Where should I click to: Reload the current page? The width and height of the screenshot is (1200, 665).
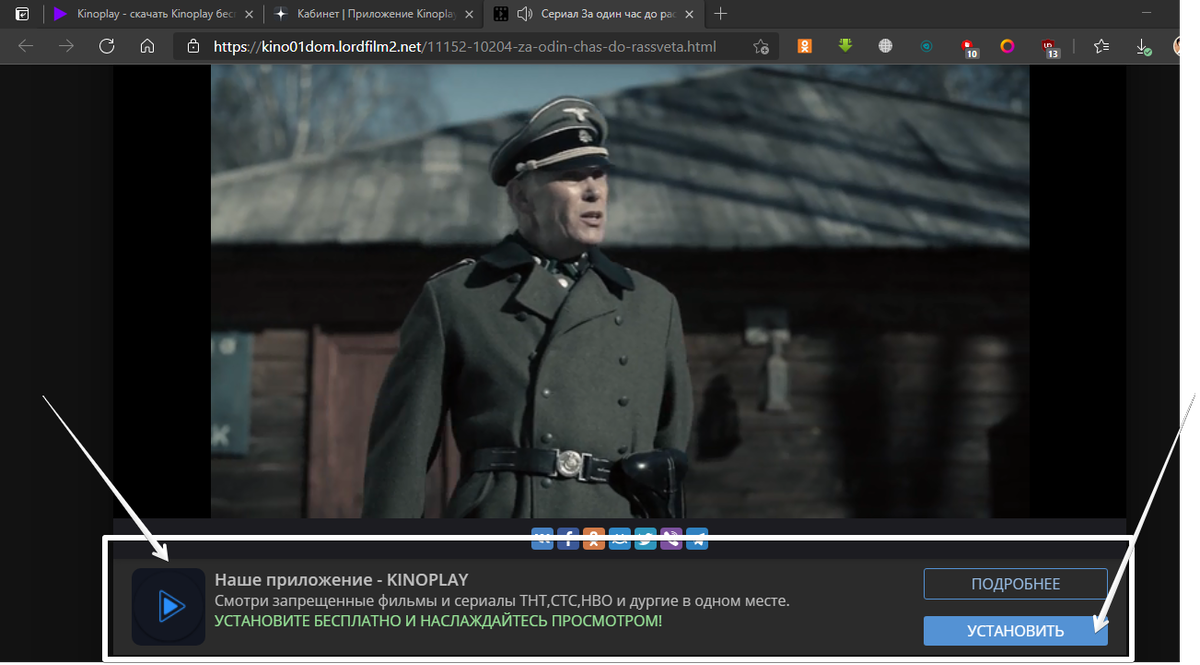(x=106, y=46)
